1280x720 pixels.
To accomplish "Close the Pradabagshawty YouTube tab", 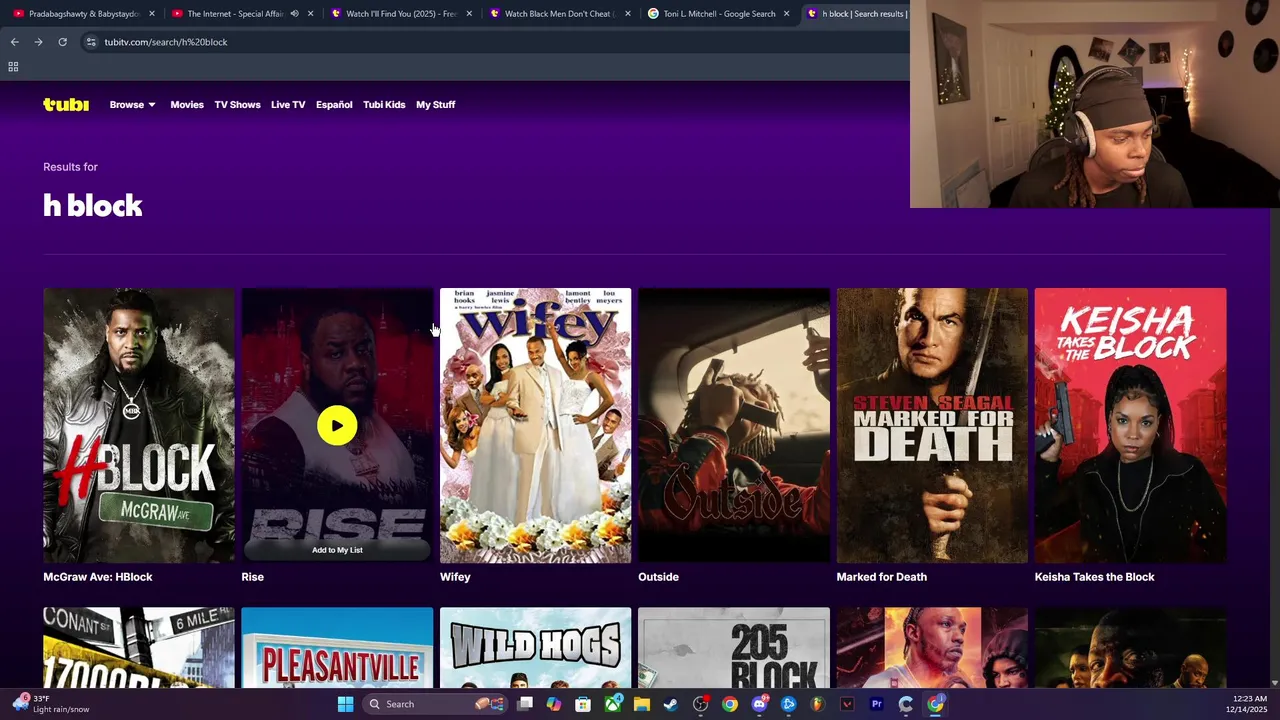I will pos(152,14).
